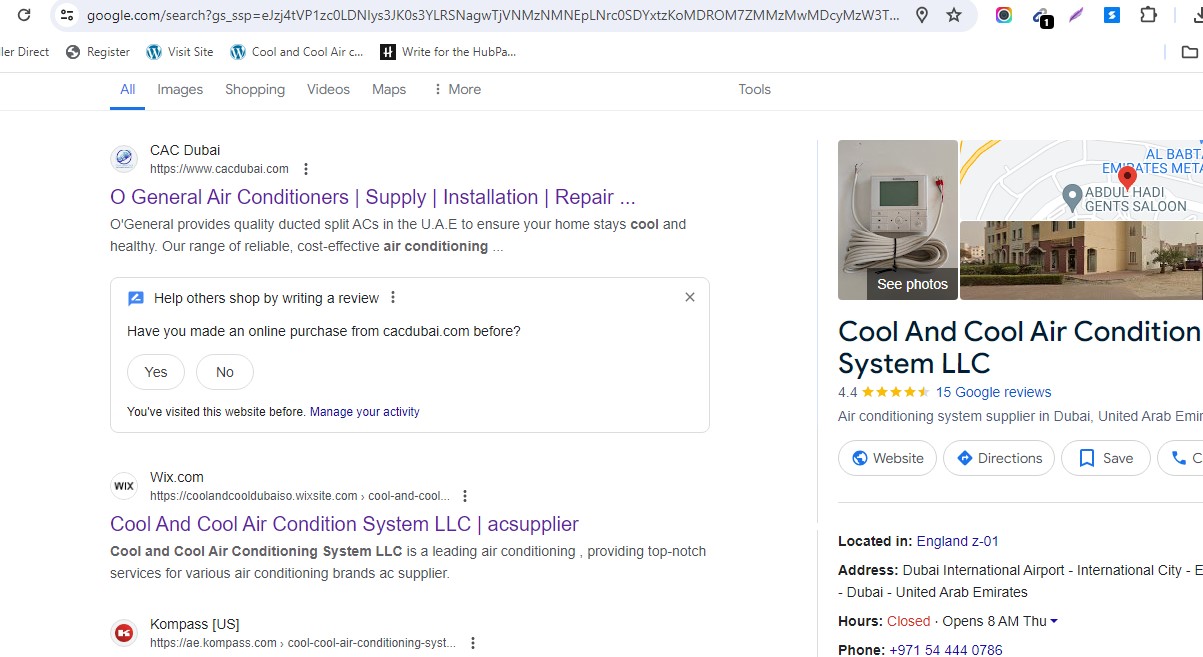Image resolution: width=1203 pixels, height=657 pixels.
Task: Click the Kompass [US] site name
Action: coord(195,624)
